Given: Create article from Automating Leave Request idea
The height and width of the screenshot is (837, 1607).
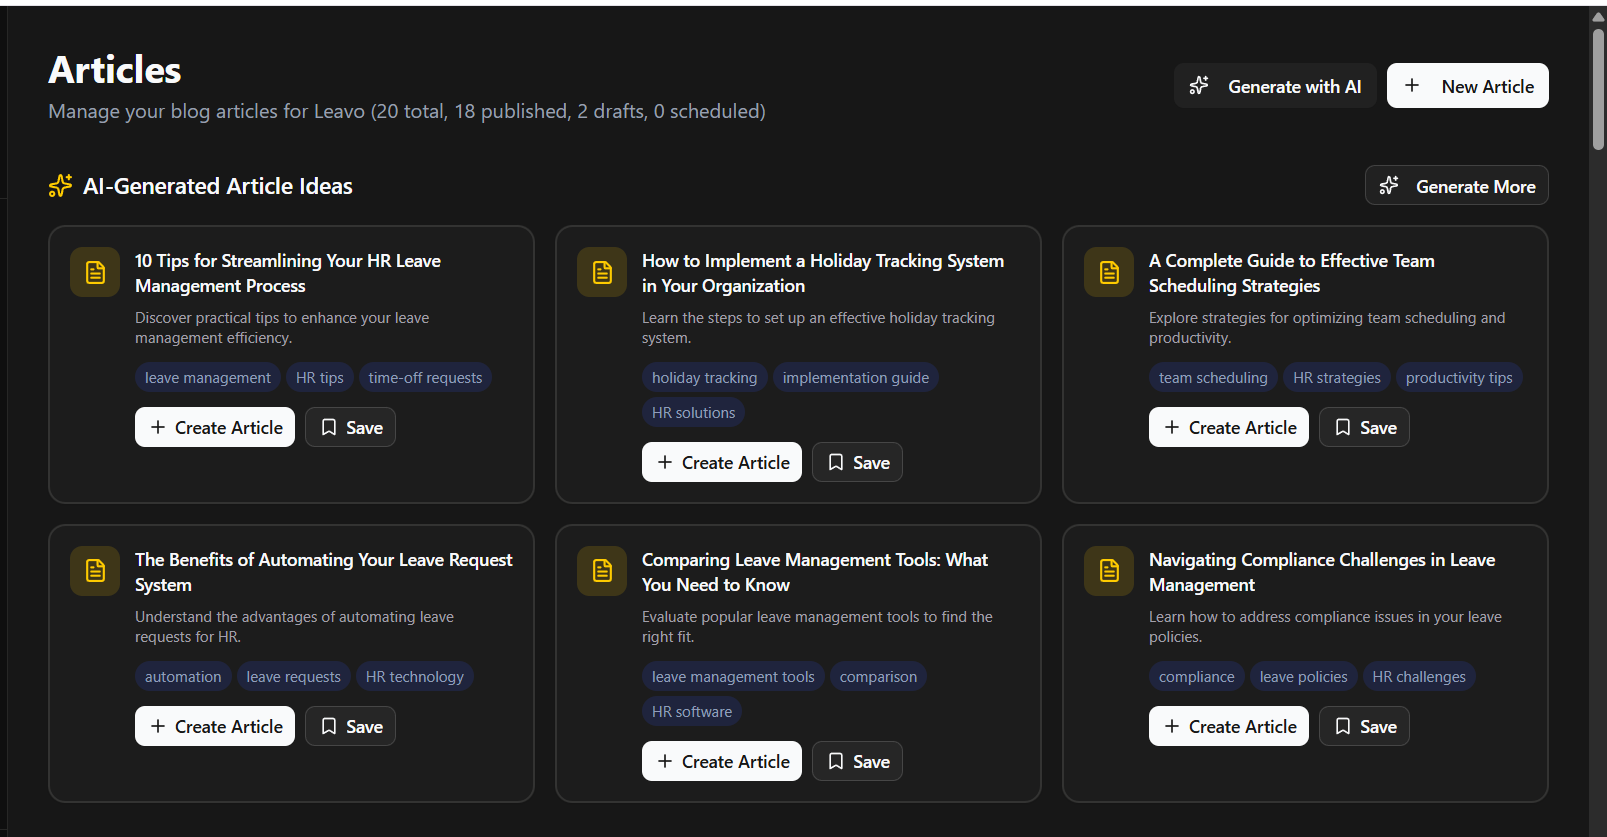Looking at the screenshot, I should (x=215, y=726).
